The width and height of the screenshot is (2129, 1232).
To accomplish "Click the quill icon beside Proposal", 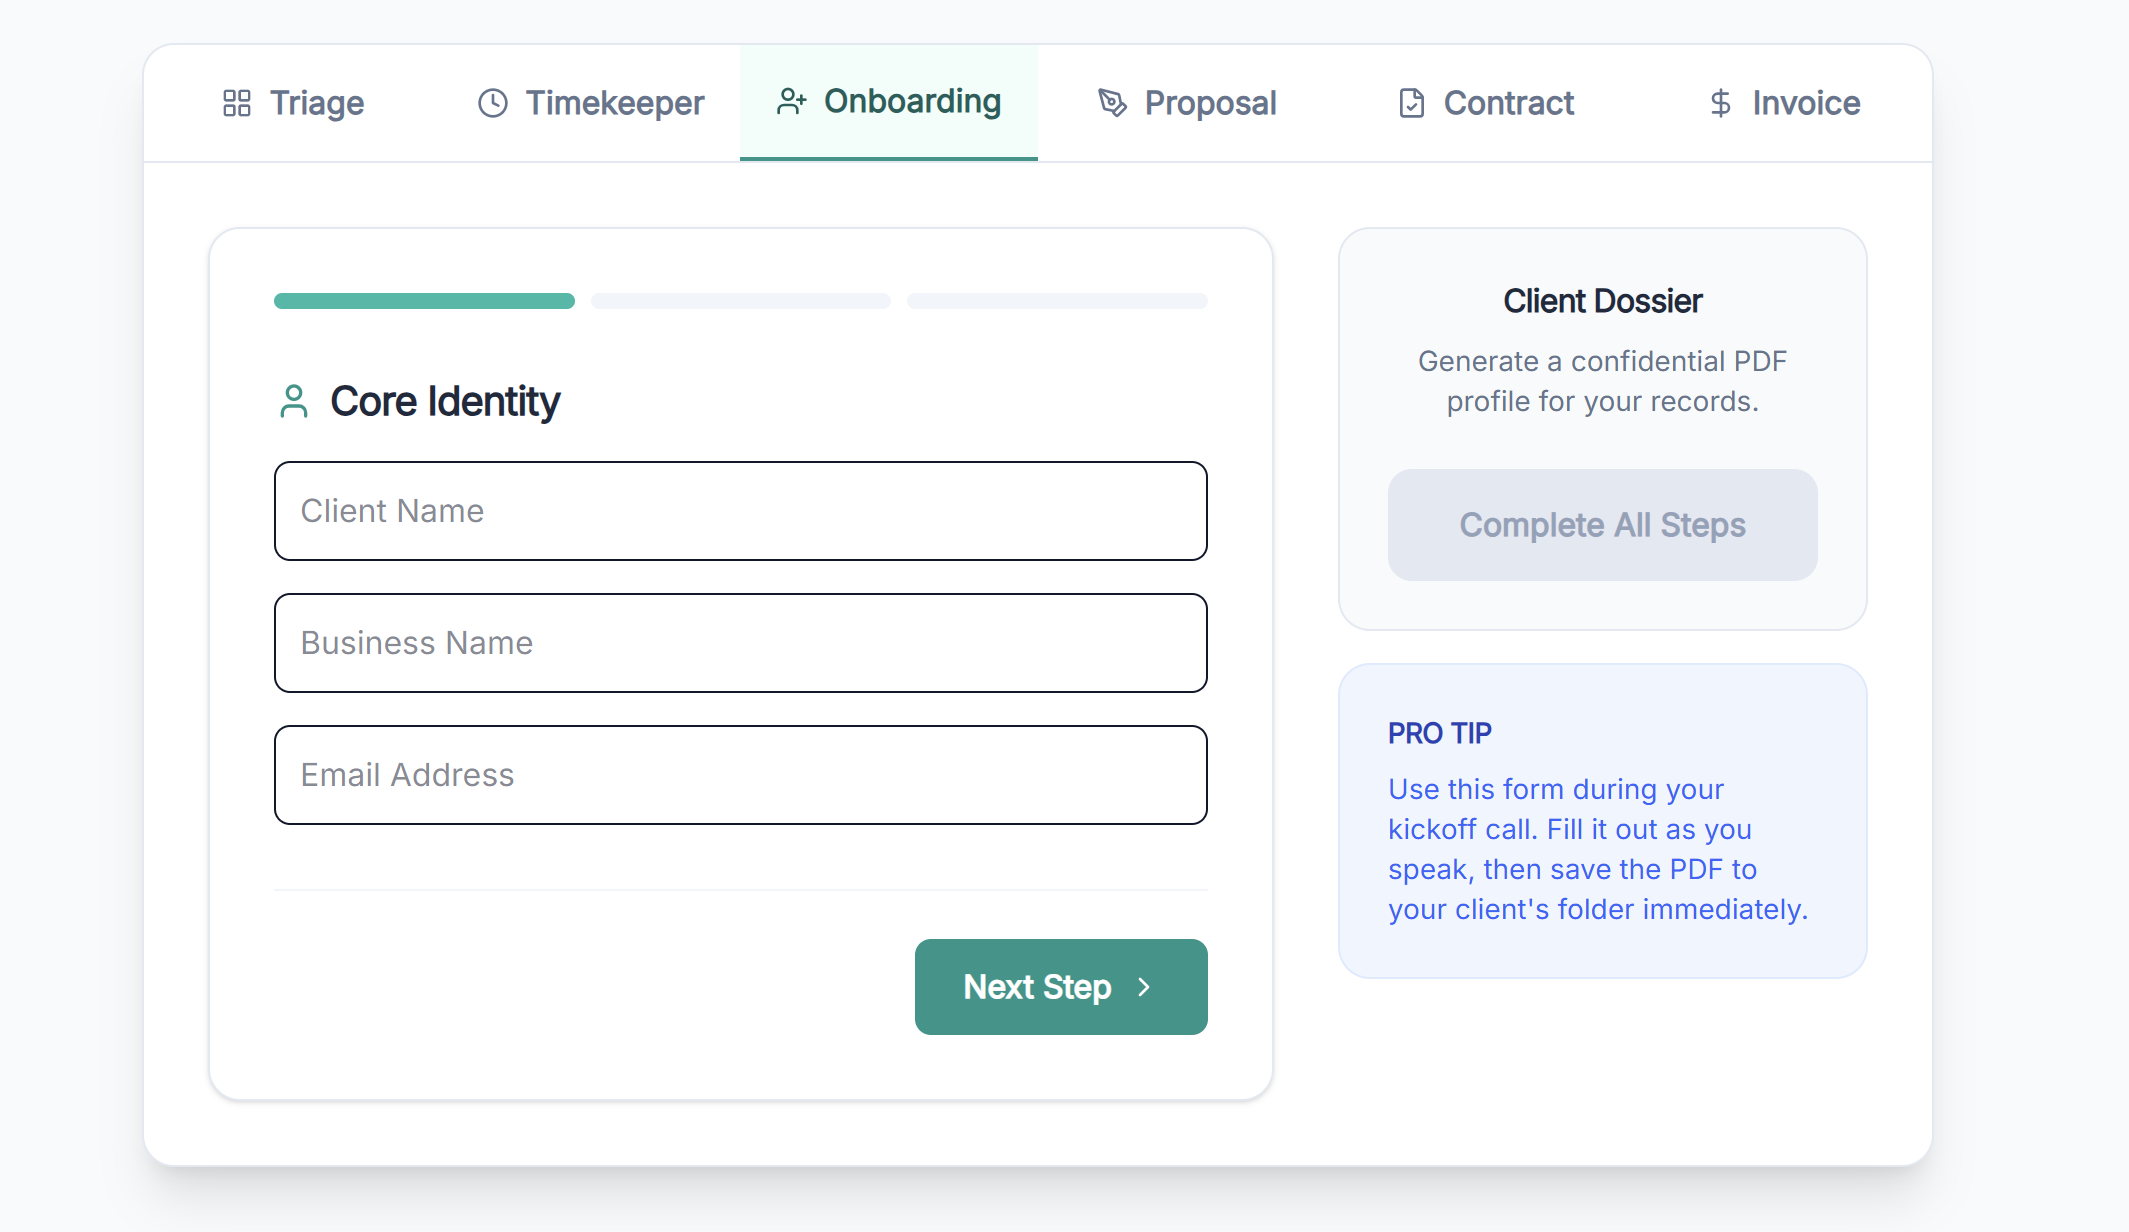I will pos(1110,103).
